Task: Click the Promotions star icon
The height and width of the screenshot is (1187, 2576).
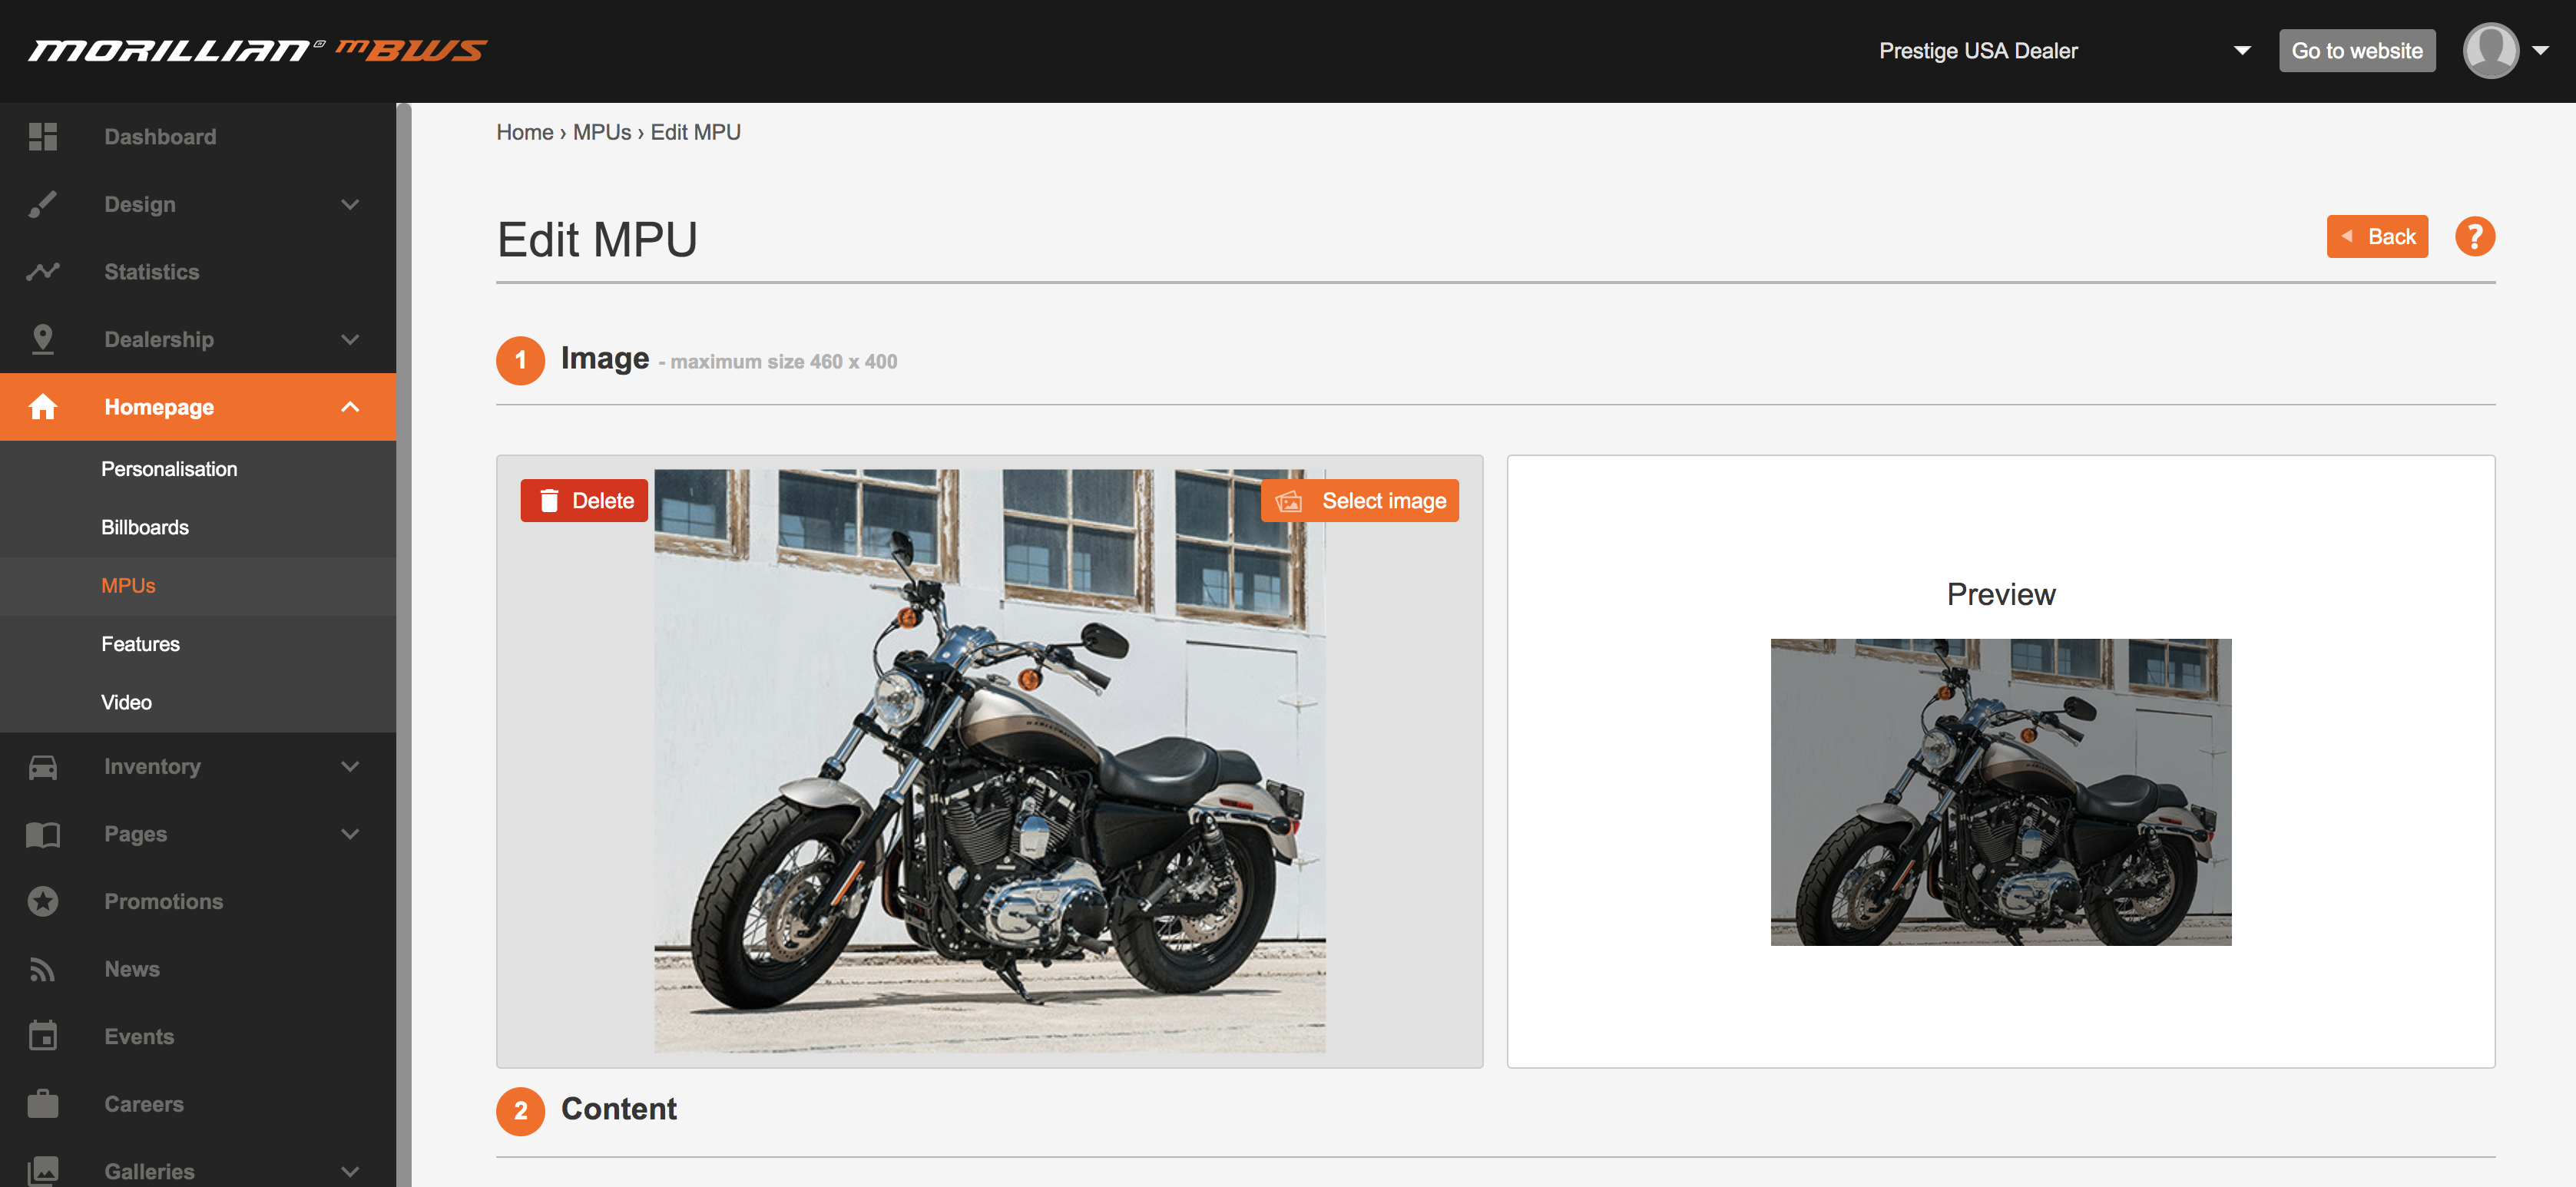Action: tap(42, 901)
